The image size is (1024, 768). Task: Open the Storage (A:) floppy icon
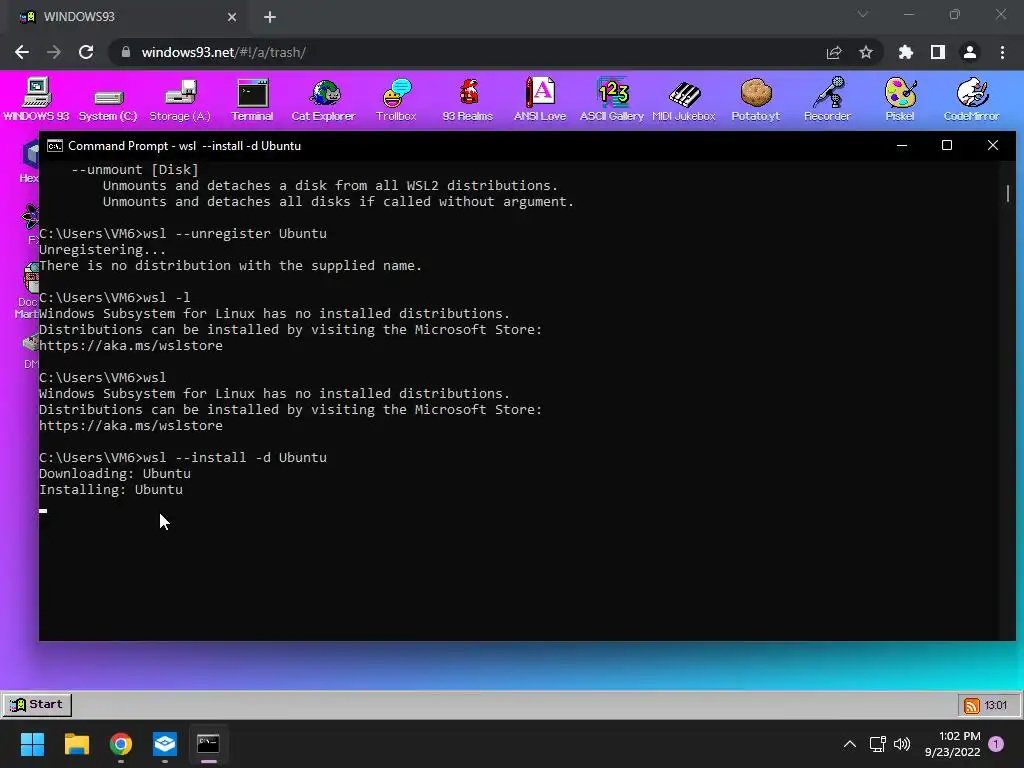(x=180, y=99)
